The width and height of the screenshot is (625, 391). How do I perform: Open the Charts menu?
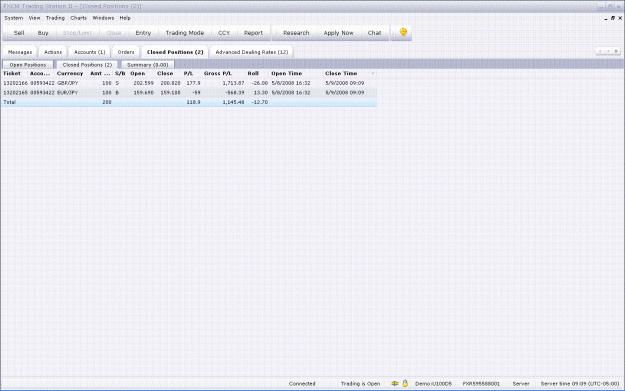click(78, 18)
